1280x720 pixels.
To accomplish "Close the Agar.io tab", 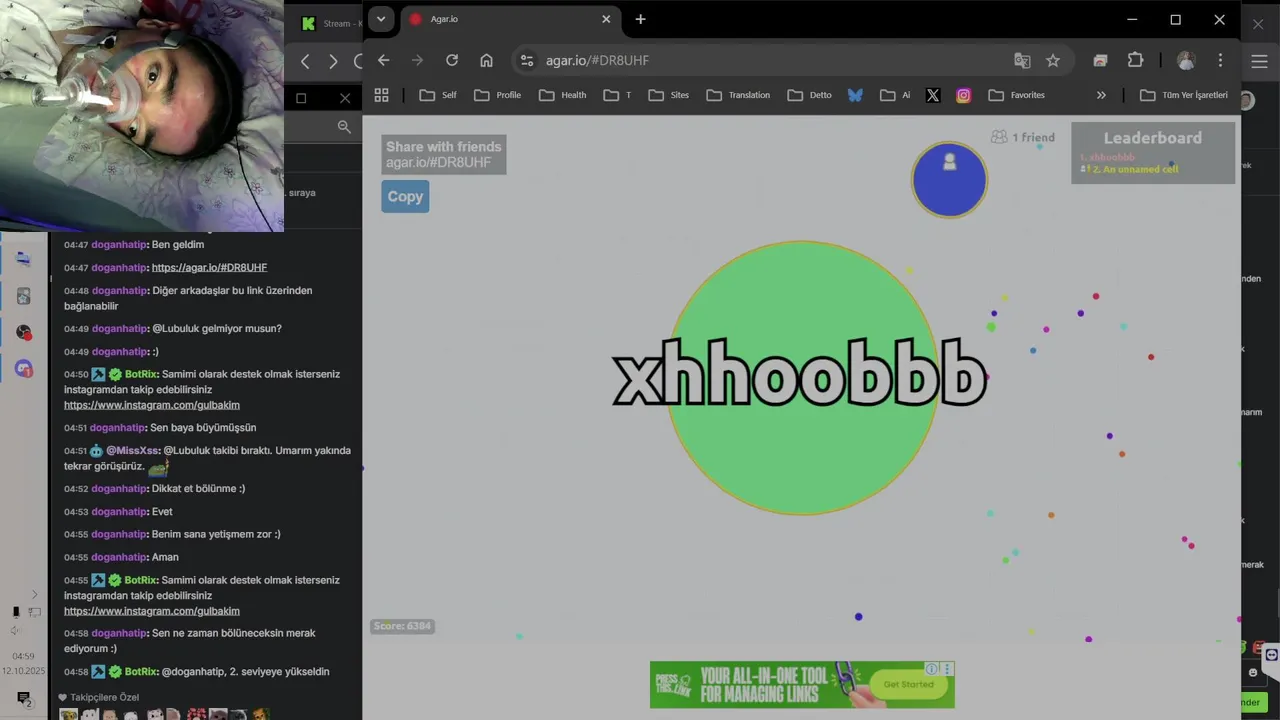I will 606,19.
